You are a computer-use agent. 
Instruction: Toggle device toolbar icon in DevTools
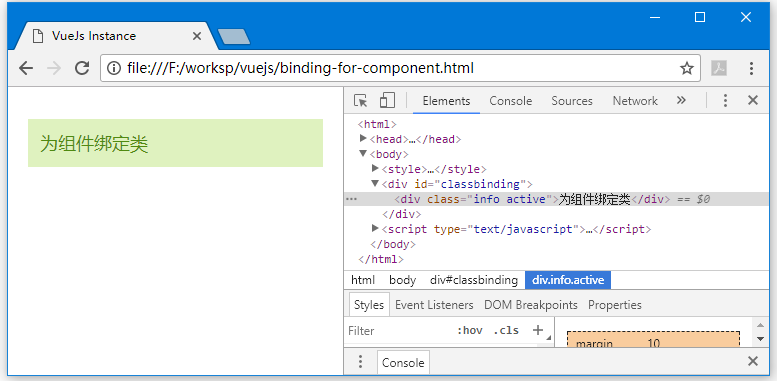[387, 100]
